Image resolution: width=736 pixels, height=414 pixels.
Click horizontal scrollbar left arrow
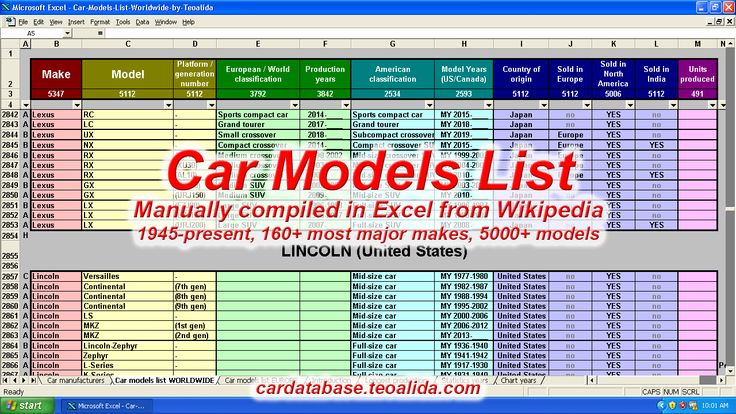pos(592,380)
